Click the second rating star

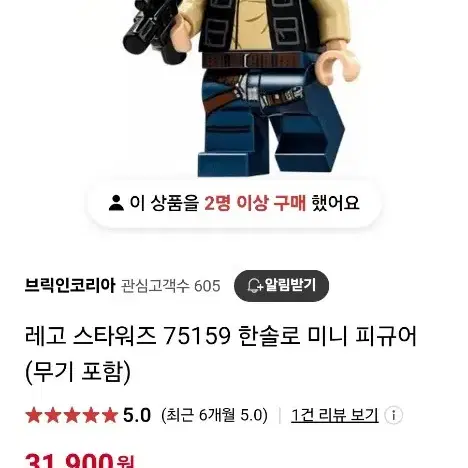point(53,416)
